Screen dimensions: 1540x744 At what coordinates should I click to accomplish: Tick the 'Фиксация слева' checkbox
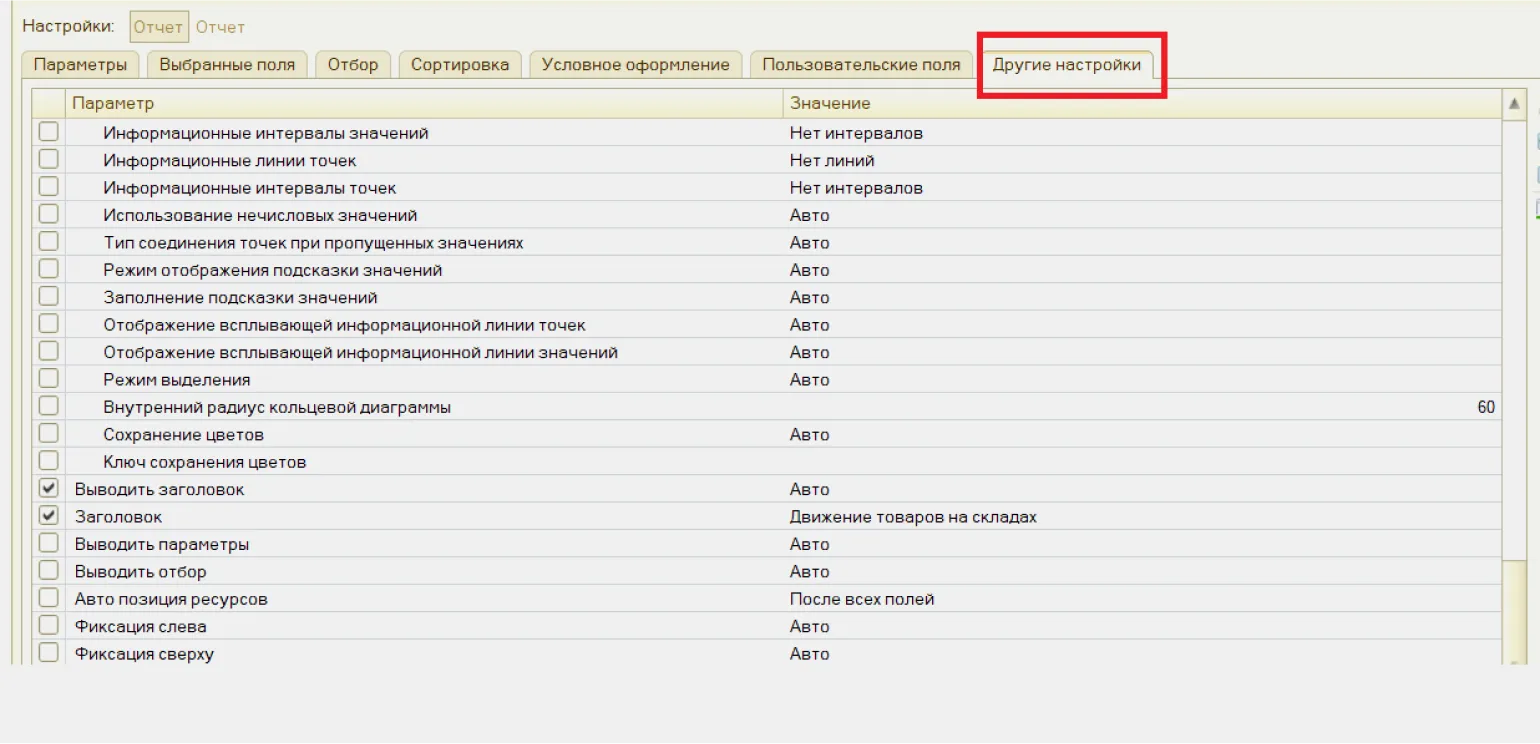(x=48, y=626)
